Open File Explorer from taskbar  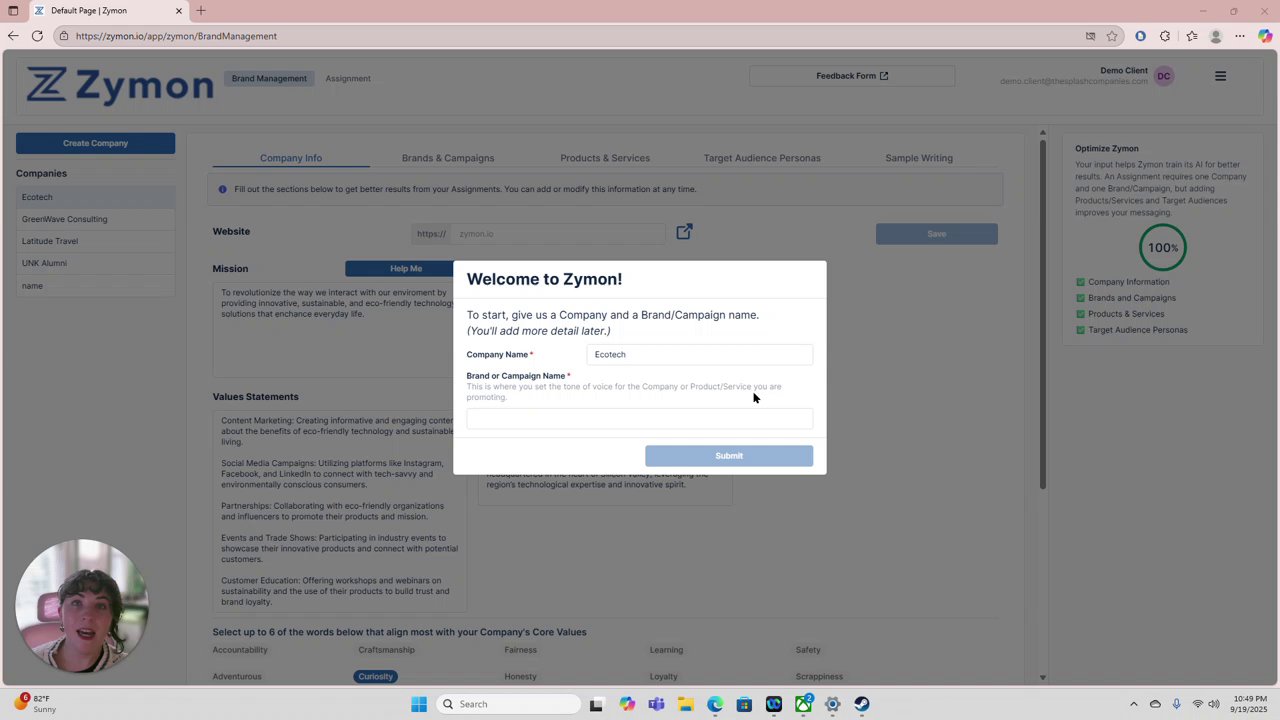pyautogui.click(x=685, y=704)
